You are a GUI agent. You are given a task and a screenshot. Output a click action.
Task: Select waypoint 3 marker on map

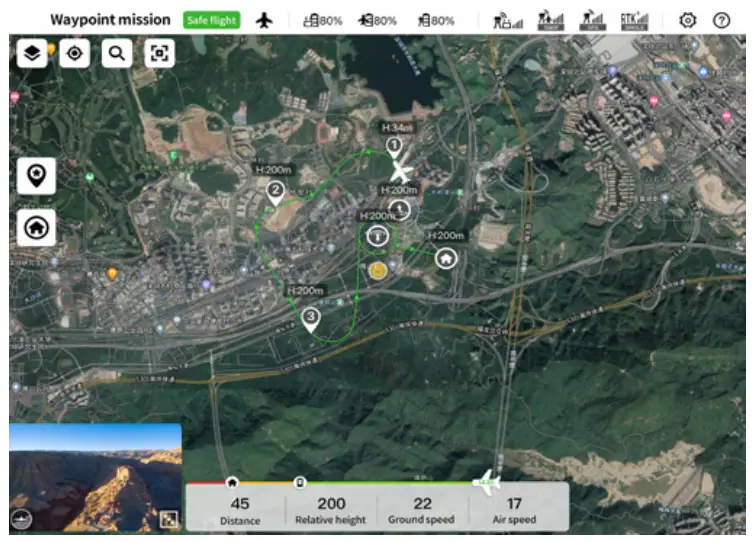(x=311, y=320)
